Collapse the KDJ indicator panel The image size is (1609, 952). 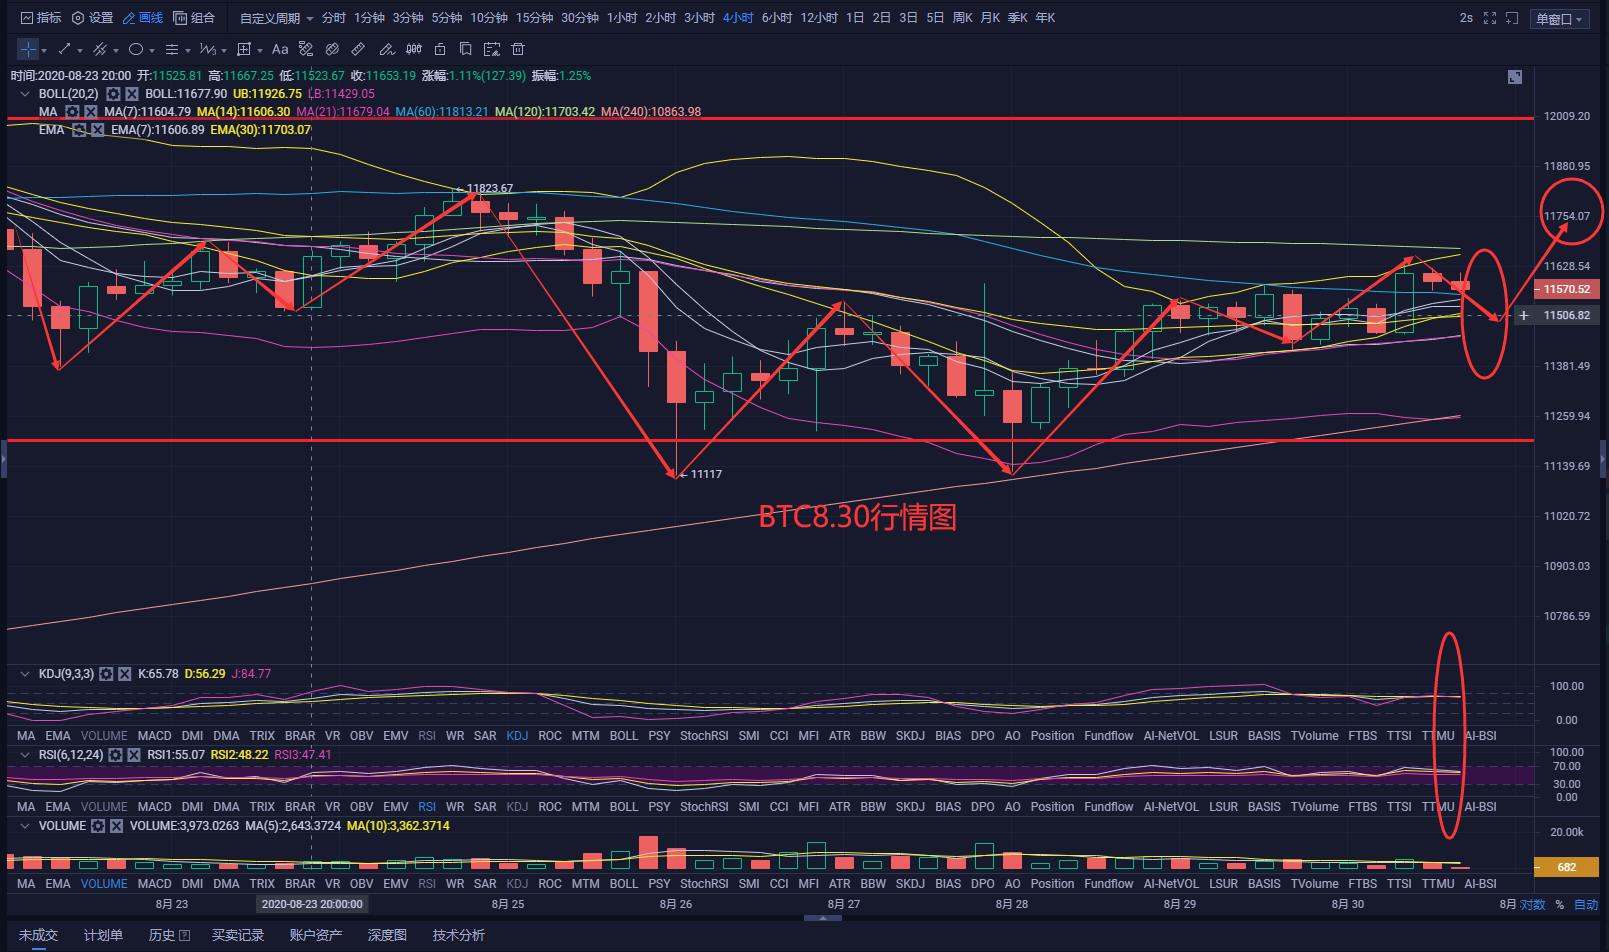(x=26, y=674)
